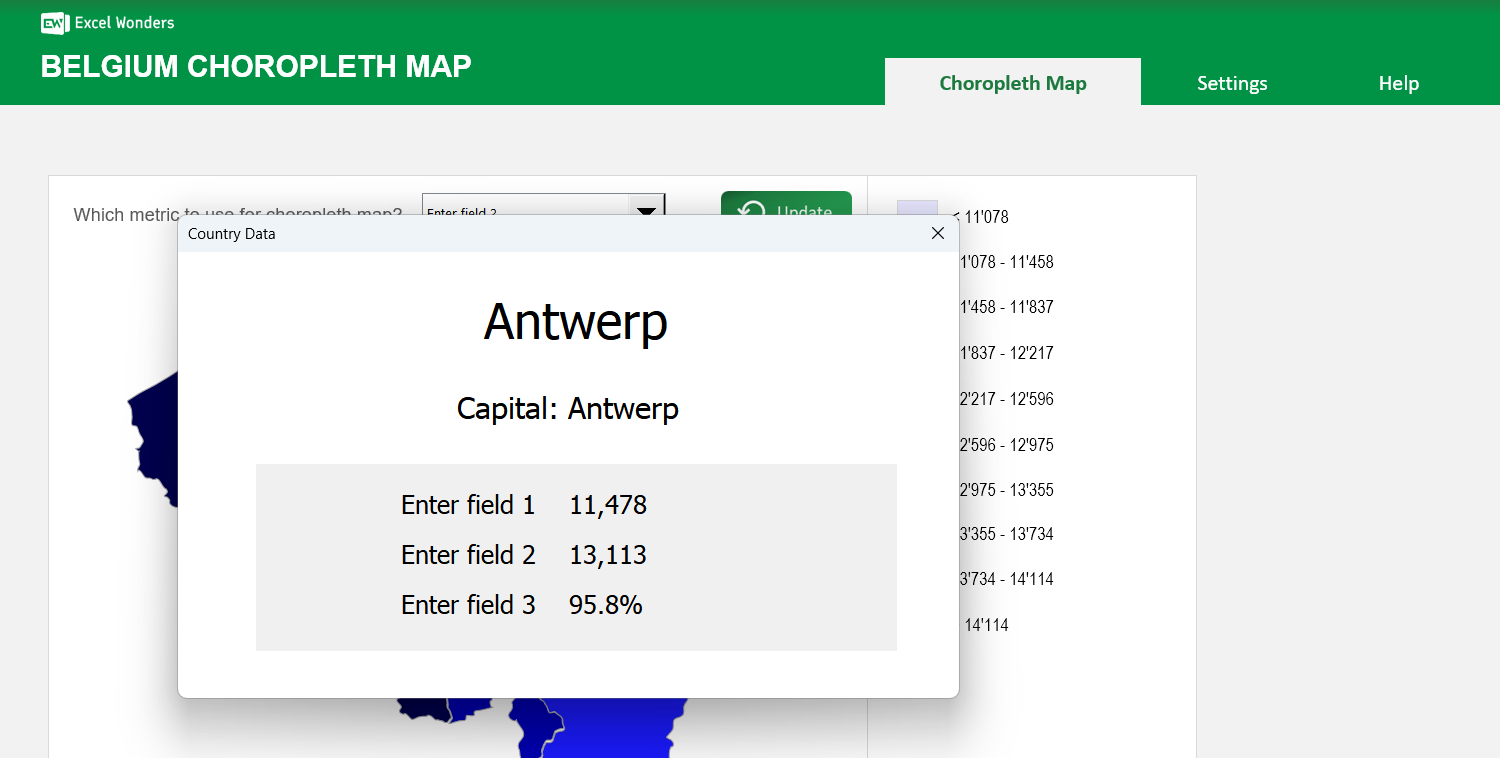Click the EW Excel Wonders logo icon
This screenshot has width=1500, height=758.
(54, 23)
